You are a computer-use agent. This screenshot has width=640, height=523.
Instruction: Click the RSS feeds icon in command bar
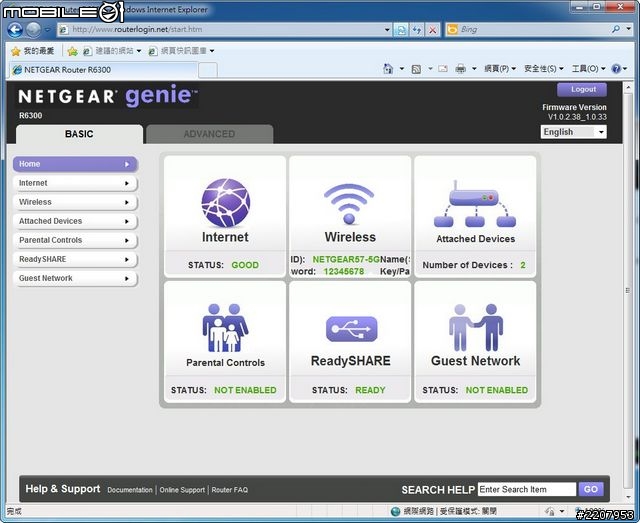416,69
